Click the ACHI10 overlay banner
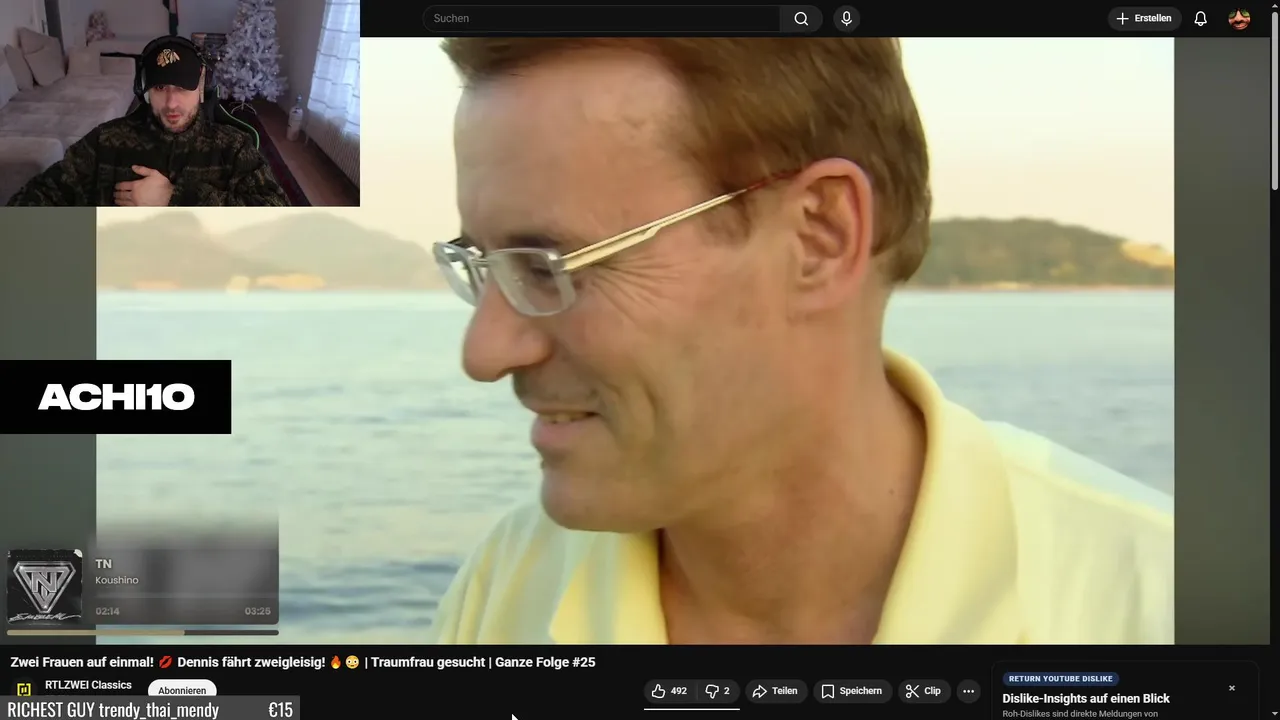The height and width of the screenshot is (720, 1280). click(x=115, y=397)
